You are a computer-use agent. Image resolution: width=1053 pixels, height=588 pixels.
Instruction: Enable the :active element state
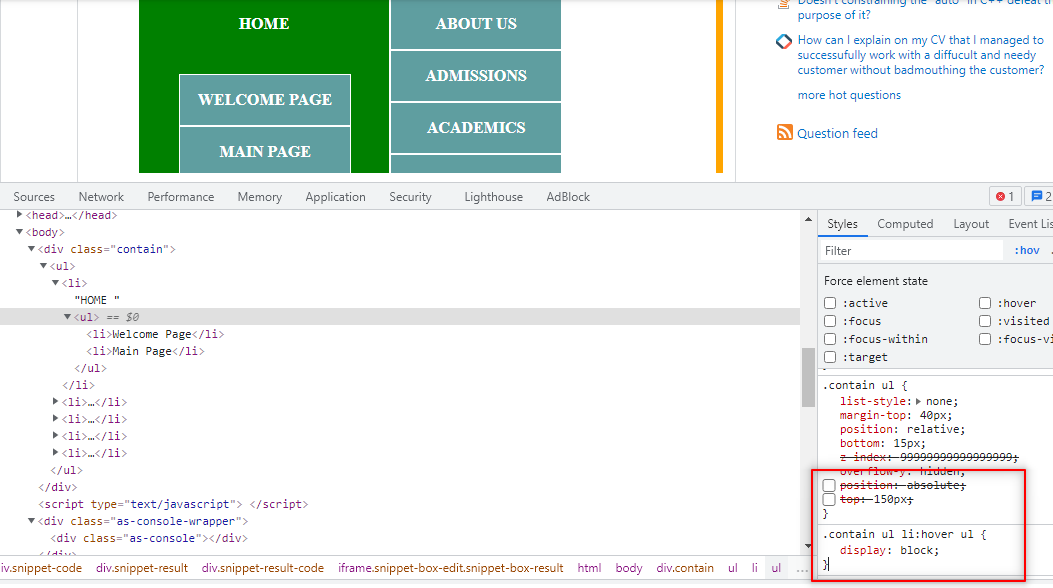click(x=830, y=303)
